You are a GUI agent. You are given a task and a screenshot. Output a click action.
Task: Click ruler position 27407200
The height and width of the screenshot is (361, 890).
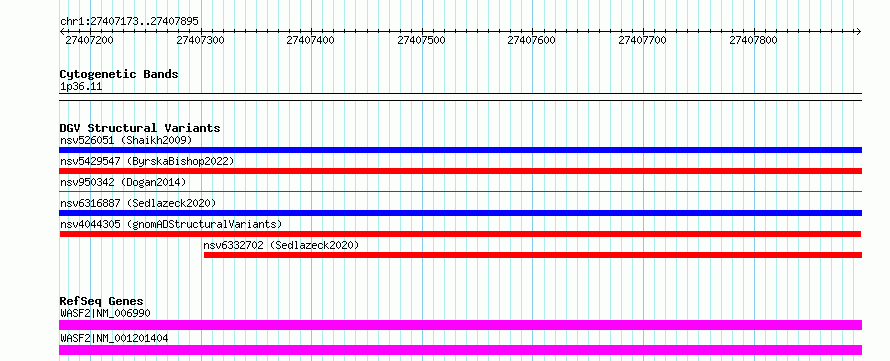tap(90, 40)
